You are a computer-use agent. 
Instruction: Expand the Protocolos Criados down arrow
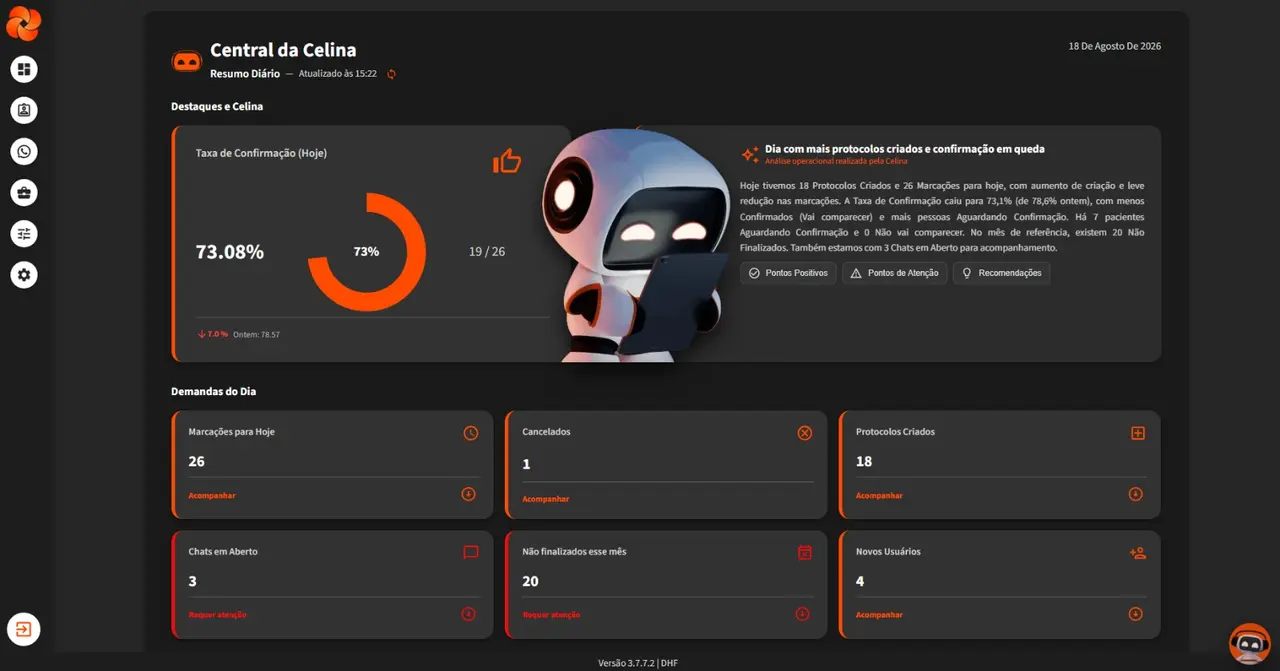(x=1135, y=494)
